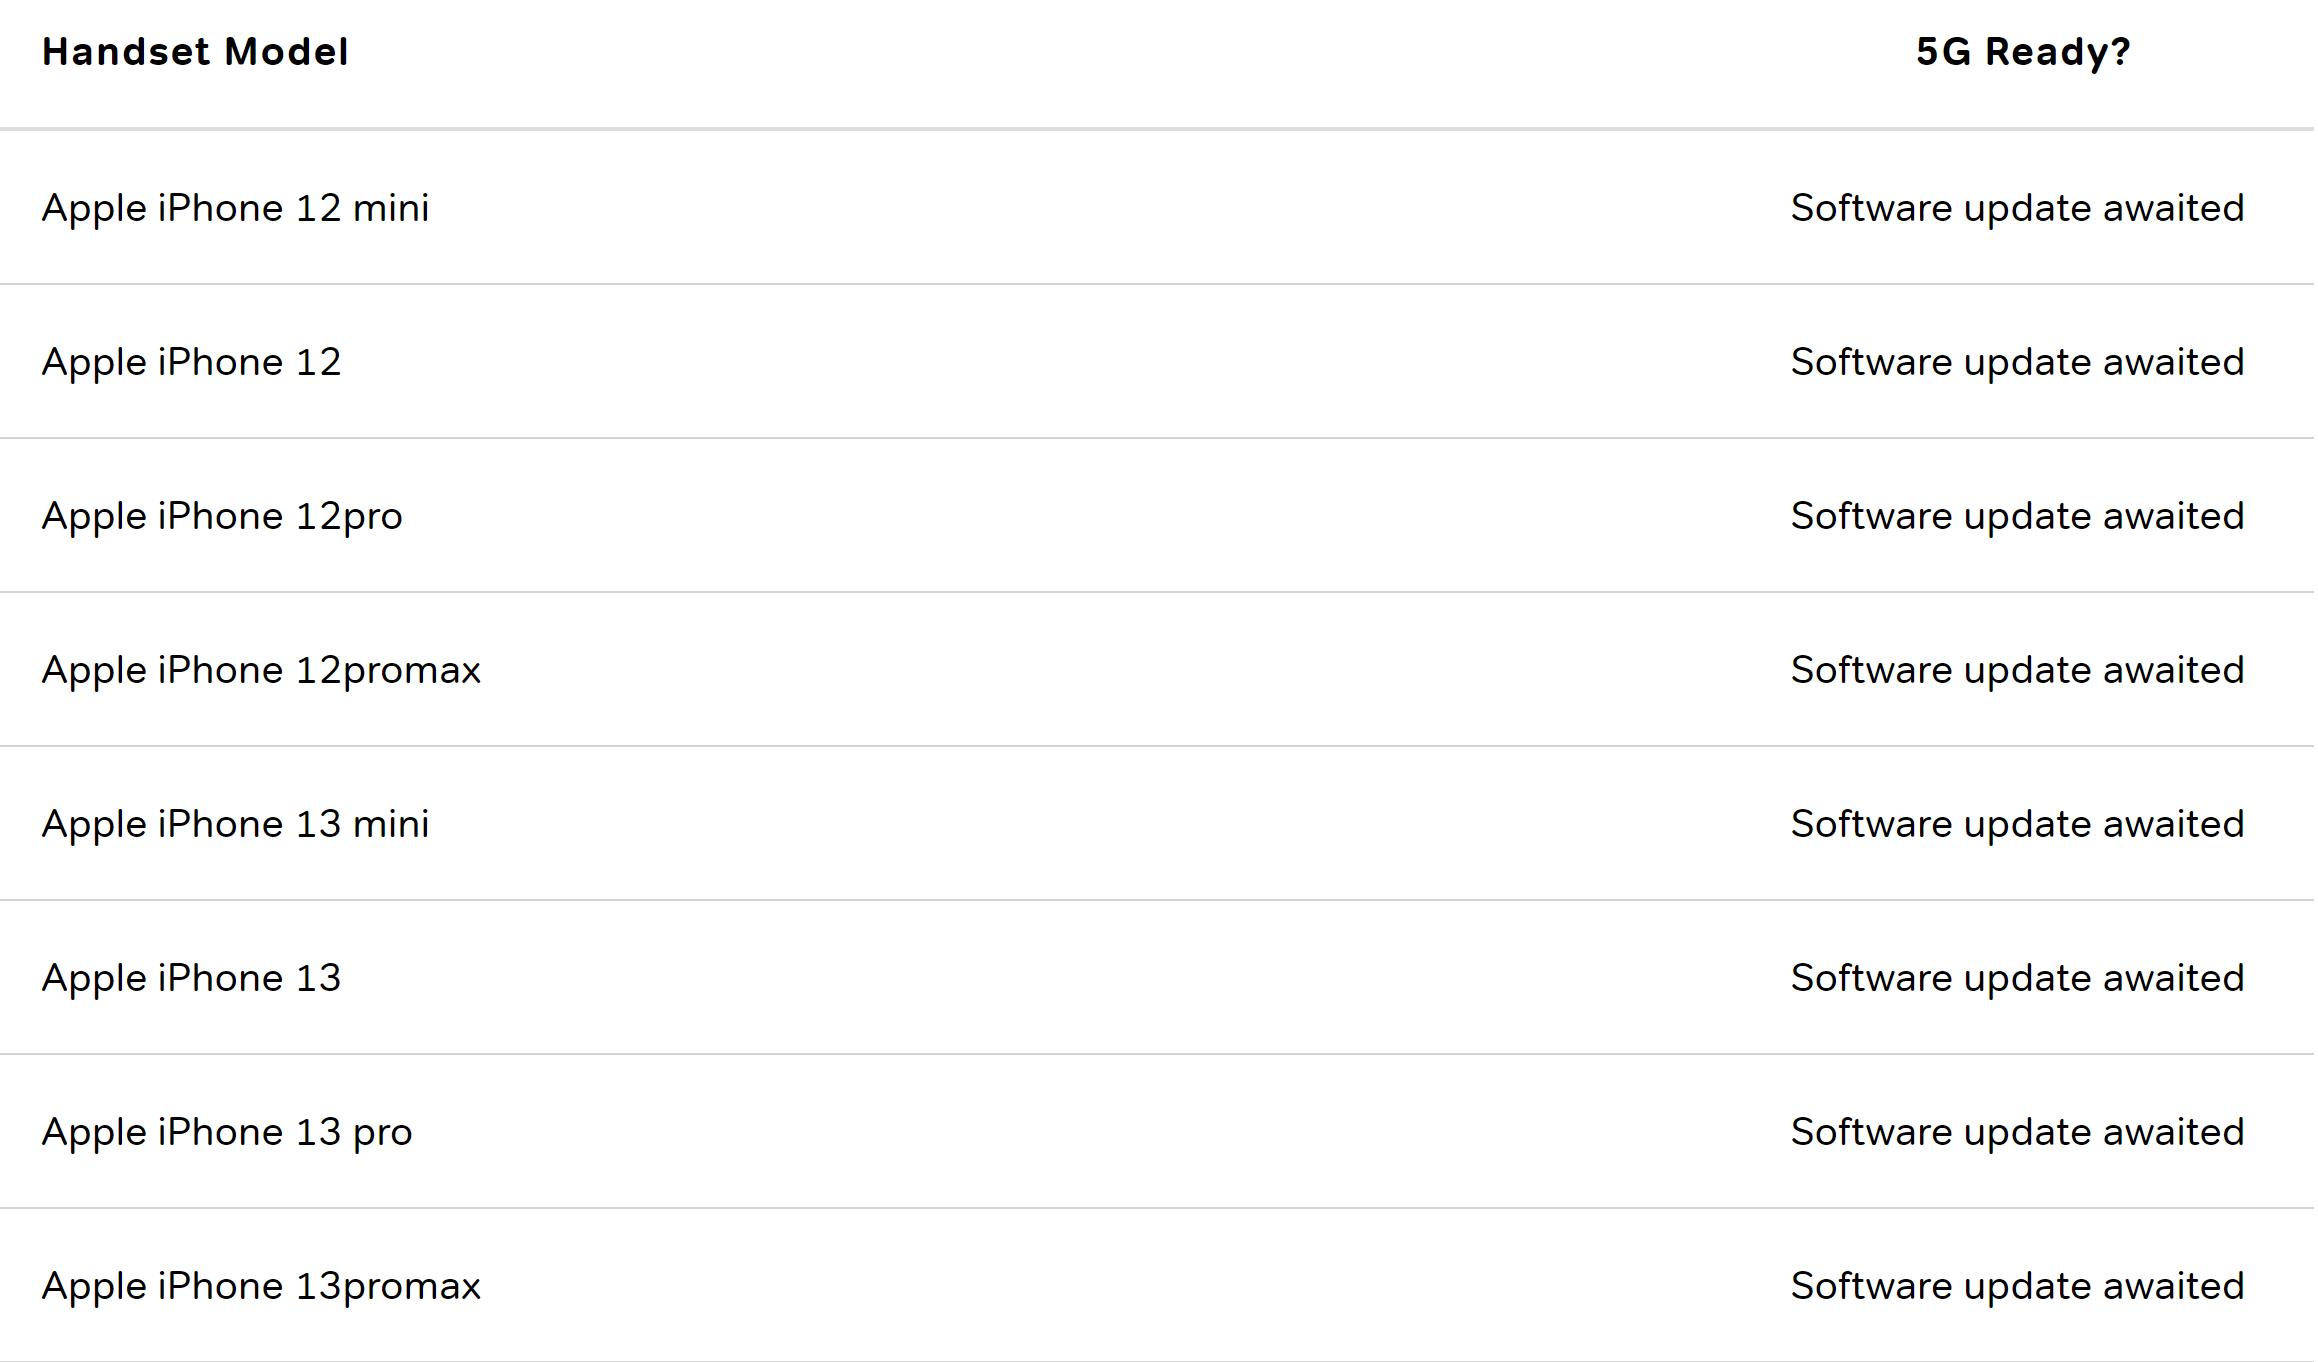Click the Apple iPhone 12pro entry
The height and width of the screenshot is (1362, 2318).
coord(222,516)
